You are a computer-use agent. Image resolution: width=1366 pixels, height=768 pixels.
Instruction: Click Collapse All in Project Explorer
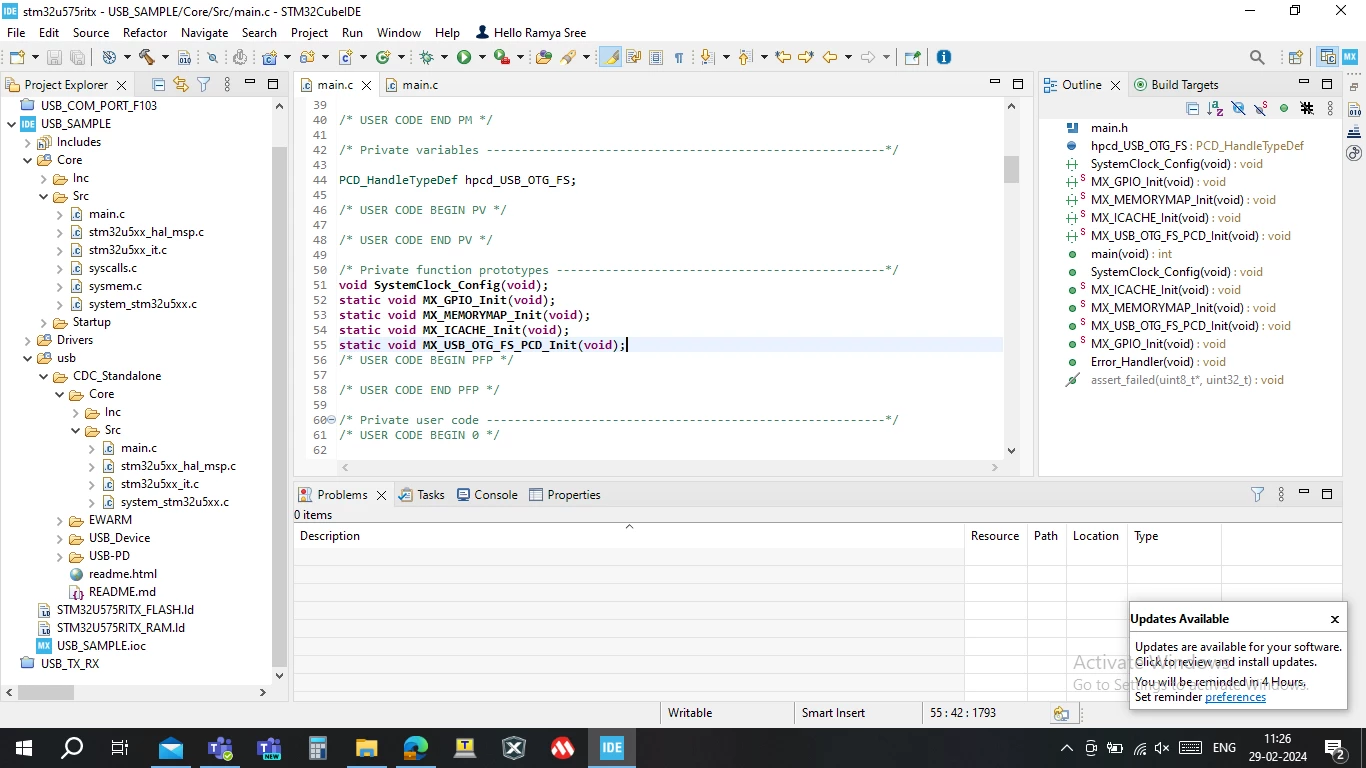pyautogui.click(x=158, y=85)
